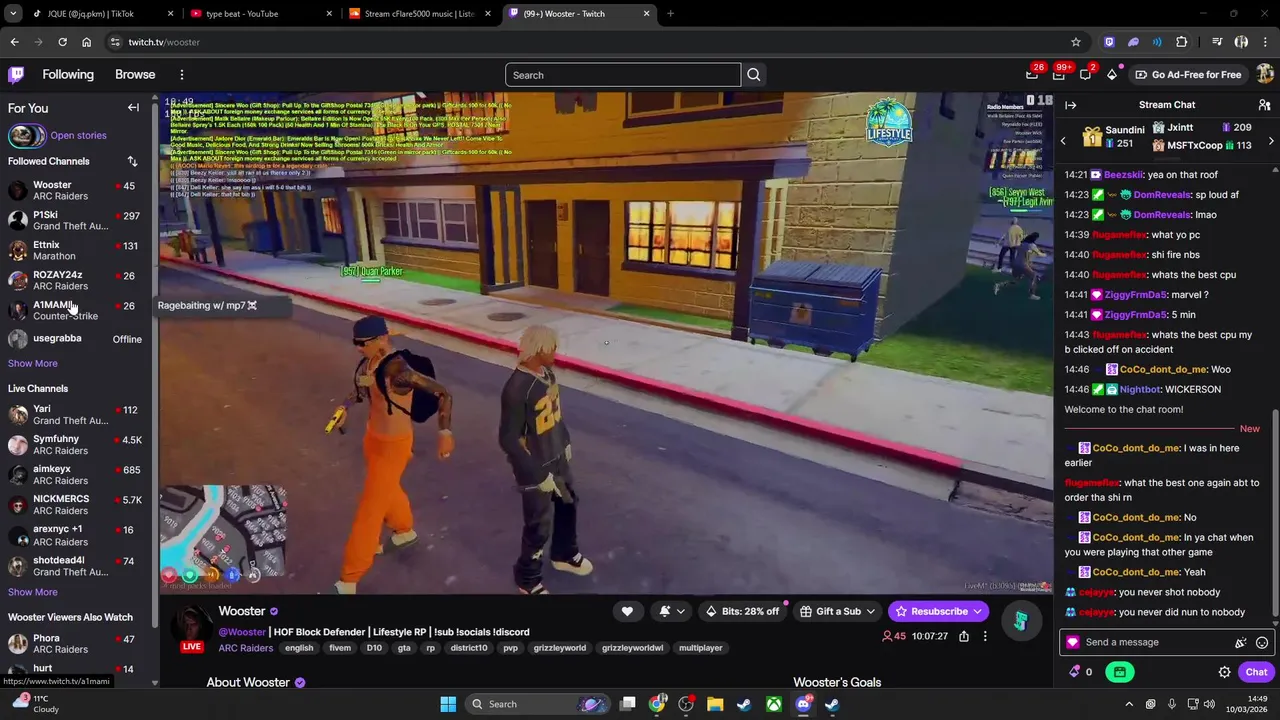Open whispers icon with 2 badge
Viewport: 1280px width, 720px height.
[x=1085, y=74]
